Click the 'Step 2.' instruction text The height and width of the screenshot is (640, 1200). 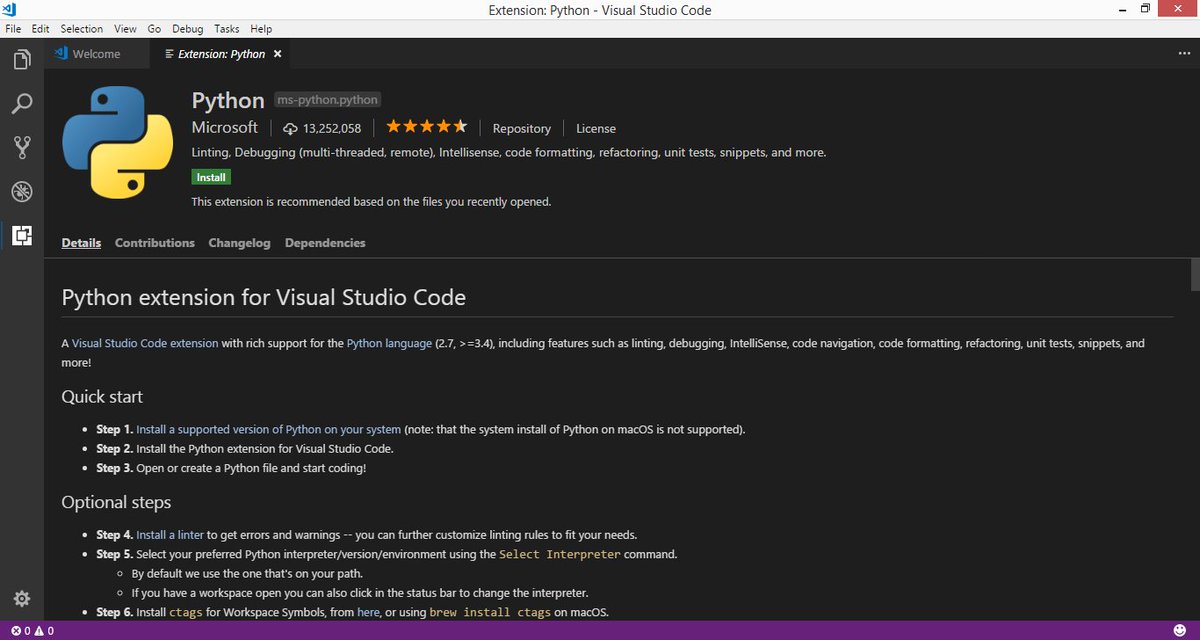[245, 449]
